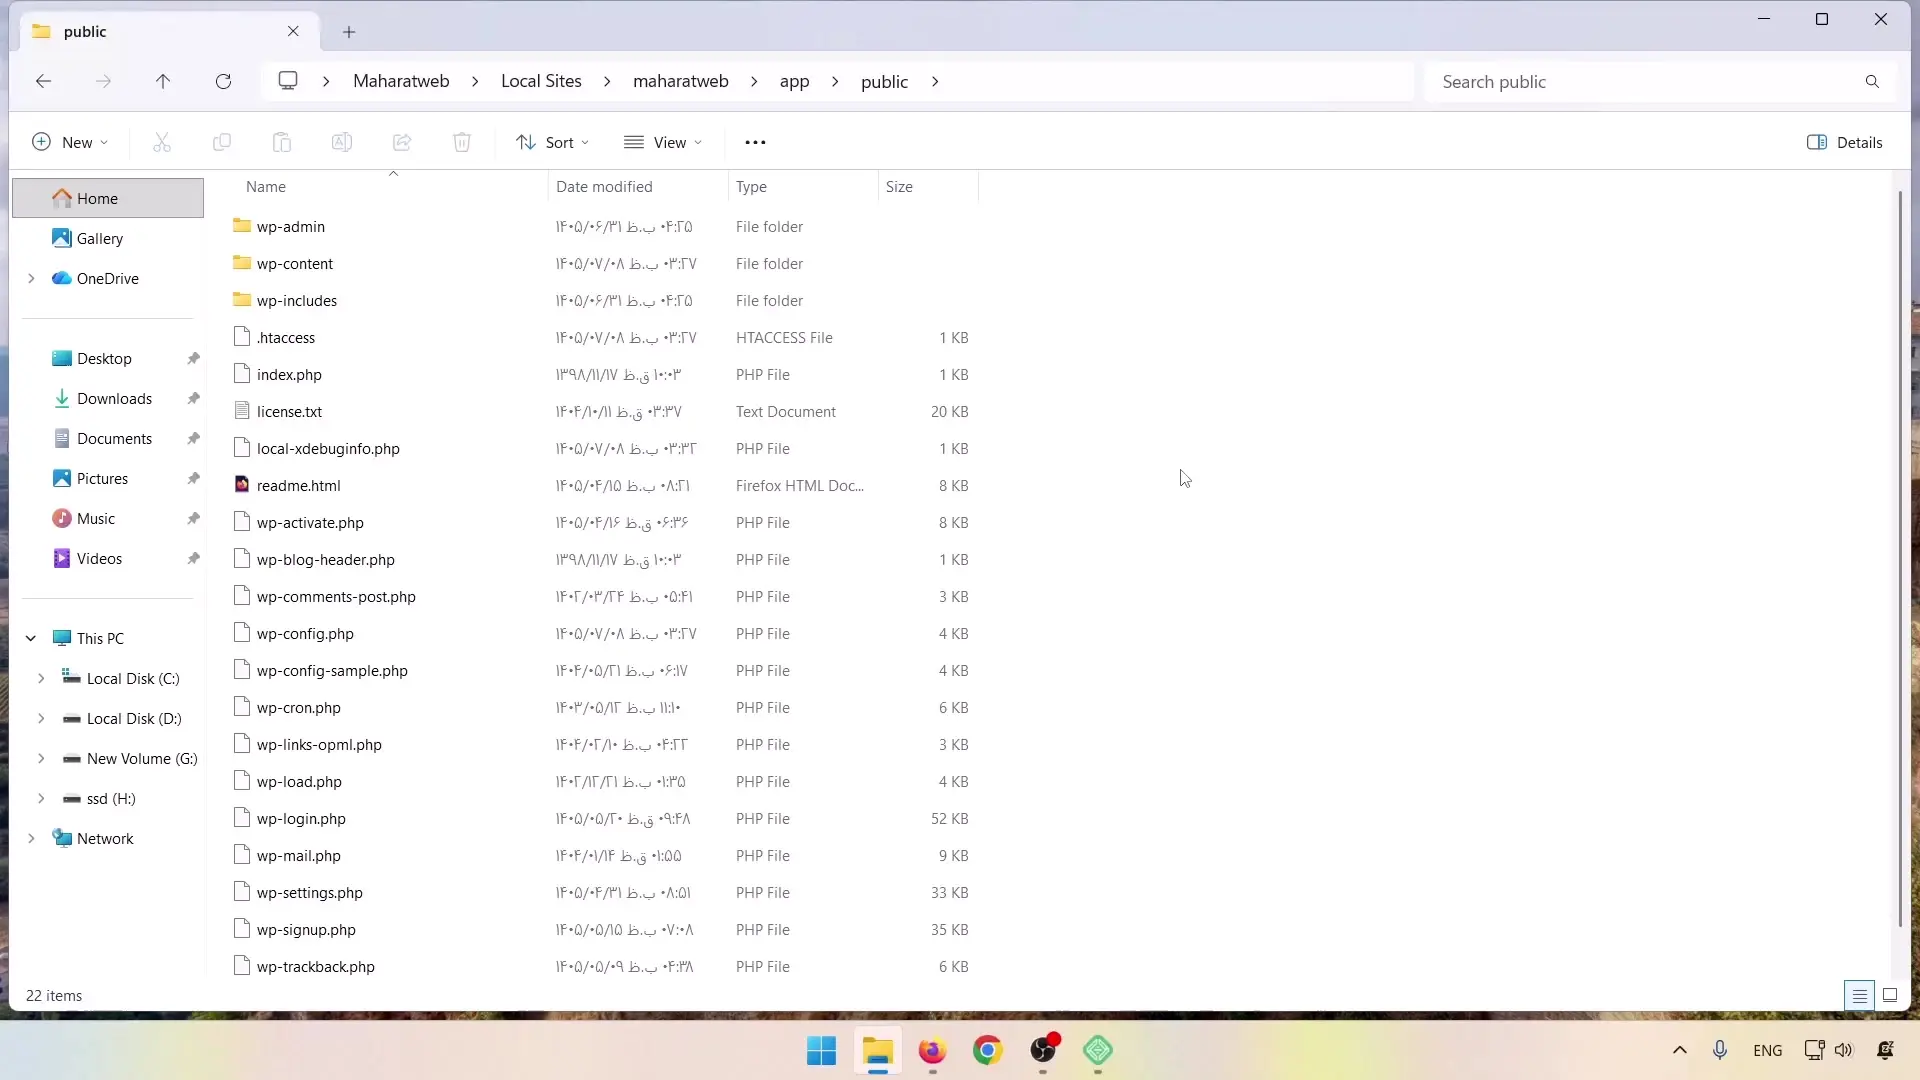Switch to details list view in status bar
Image resolution: width=1920 pixels, height=1080 pixels.
click(x=1859, y=995)
